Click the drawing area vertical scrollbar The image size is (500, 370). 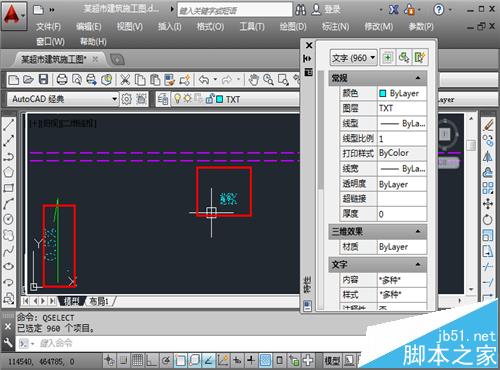(471, 204)
